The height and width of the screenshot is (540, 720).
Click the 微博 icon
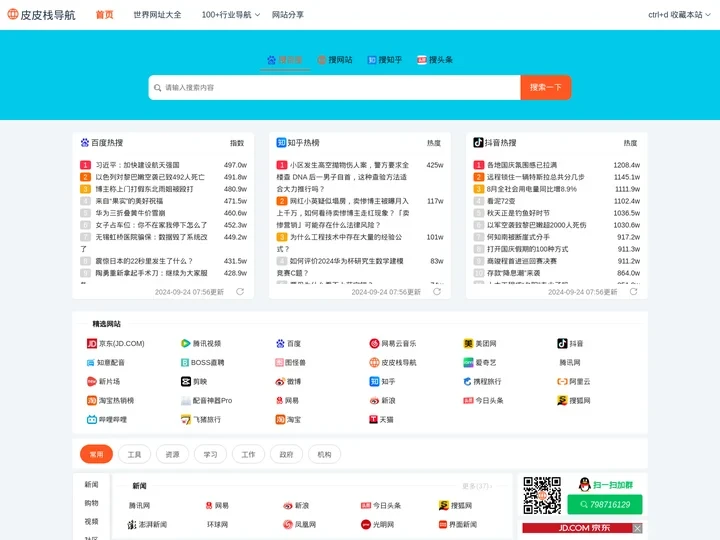coord(280,382)
